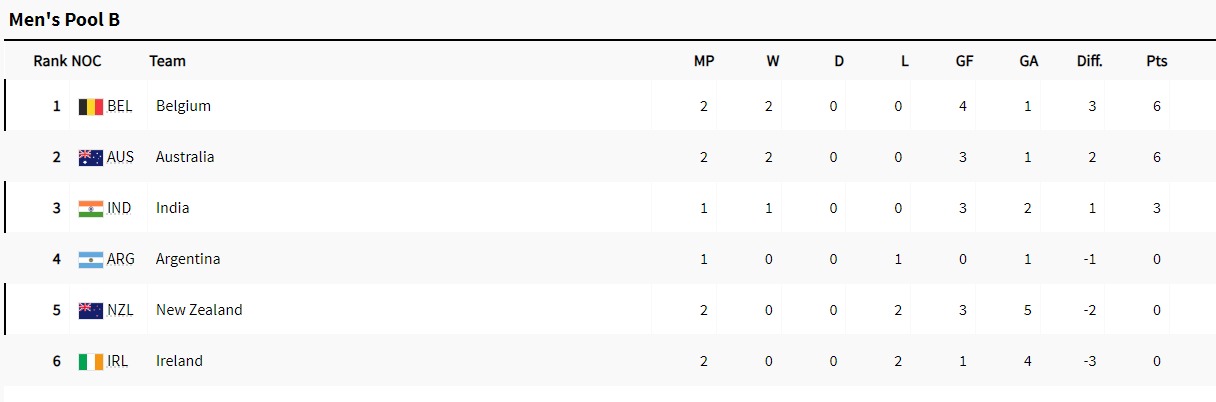
Task: Click the Australia flag icon
Action: click(91, 157)
